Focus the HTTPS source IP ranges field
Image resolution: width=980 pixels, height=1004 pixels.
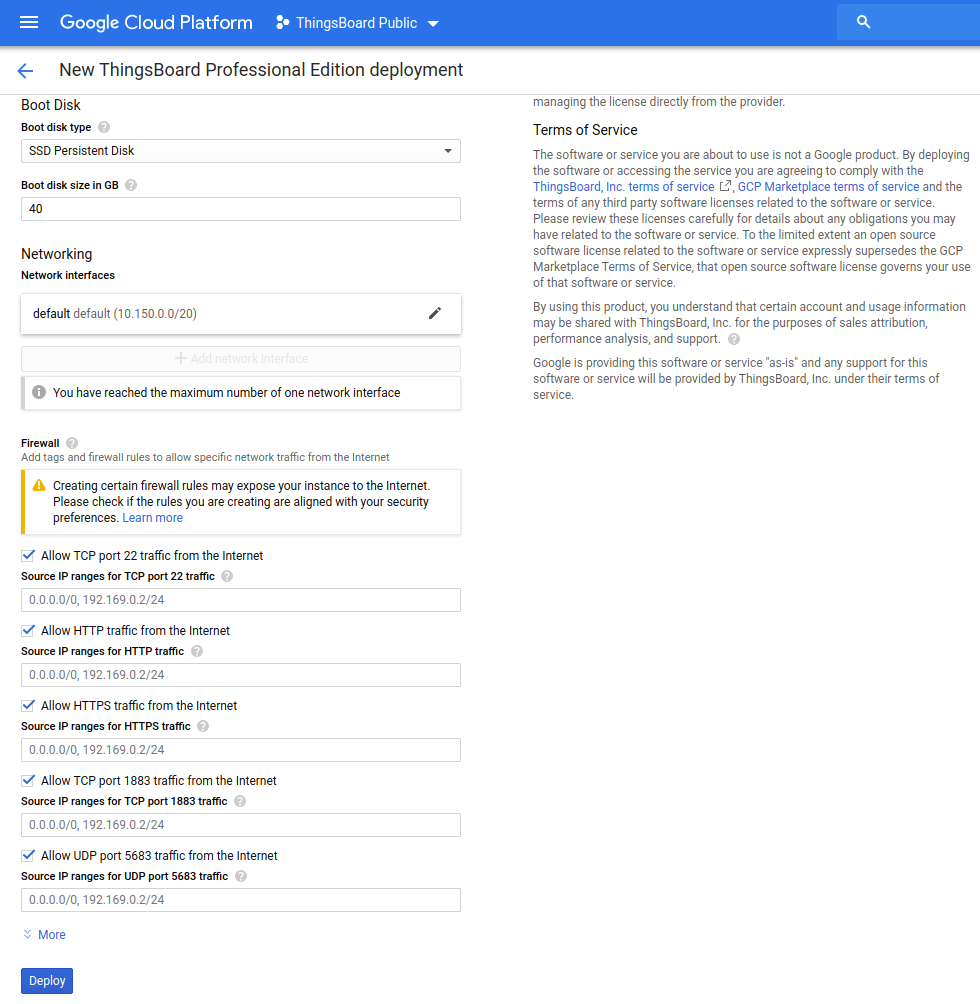(241, 750)
